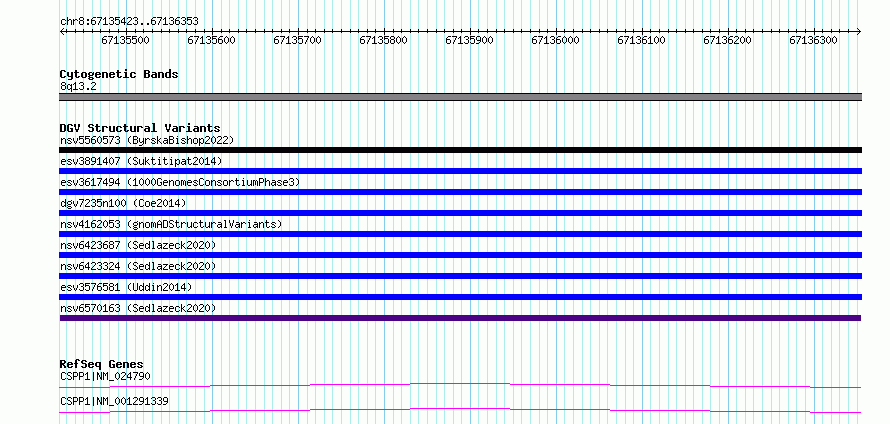890x424 pixels.
Task: Click the RefSeq Genes track heading
Action: (x=102, y=364)
